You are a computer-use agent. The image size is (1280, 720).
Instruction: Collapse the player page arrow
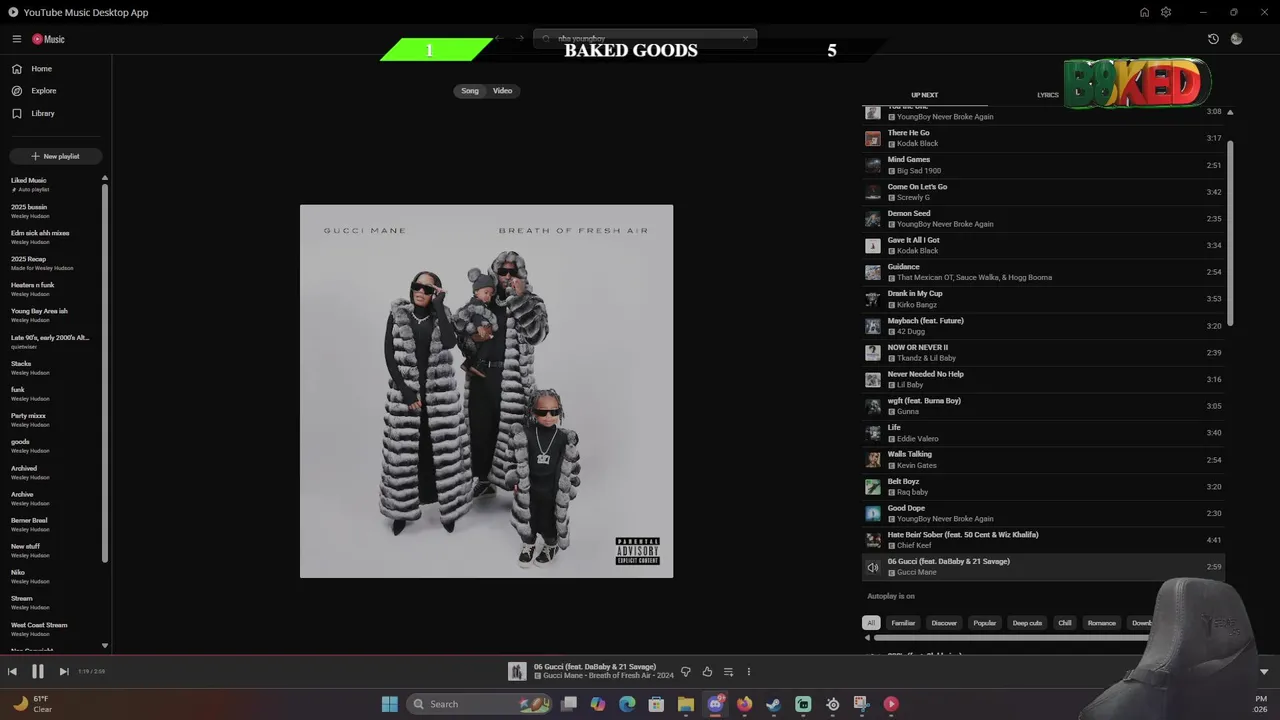1264,672
